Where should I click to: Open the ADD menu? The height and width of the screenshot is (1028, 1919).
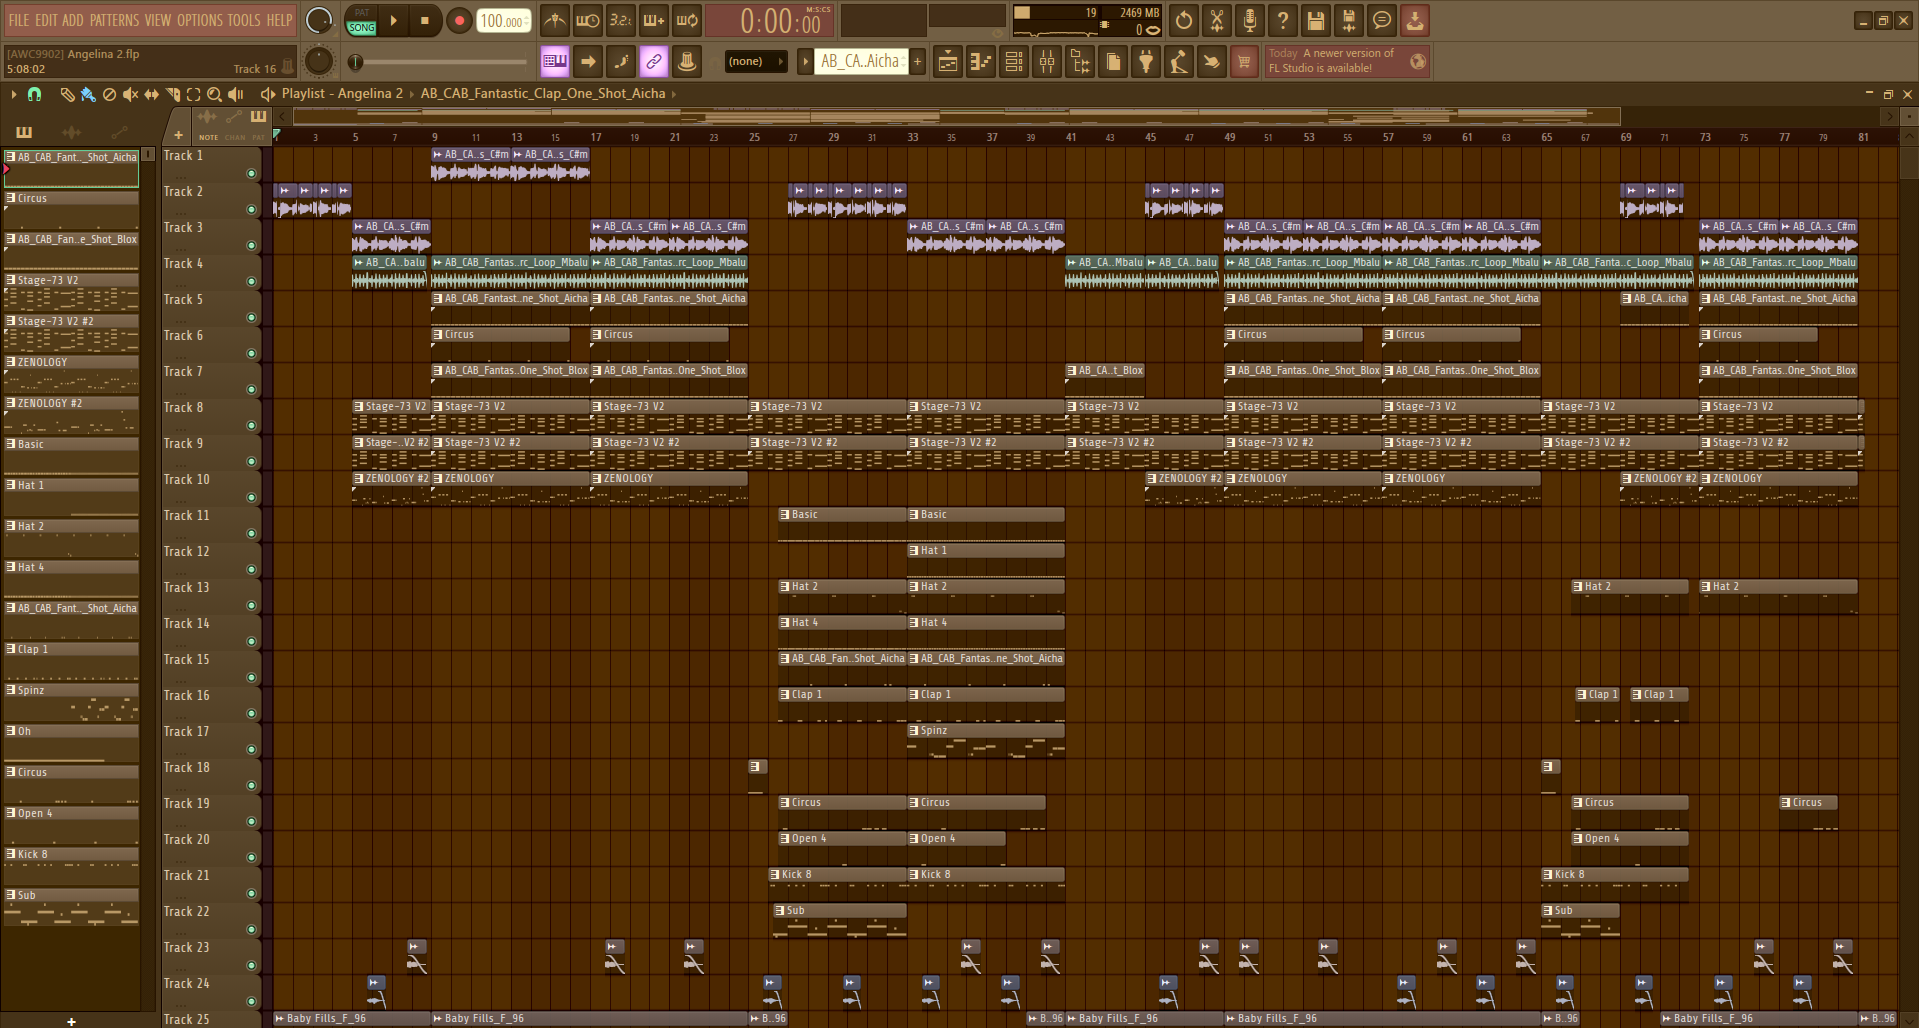pos(73,20)
